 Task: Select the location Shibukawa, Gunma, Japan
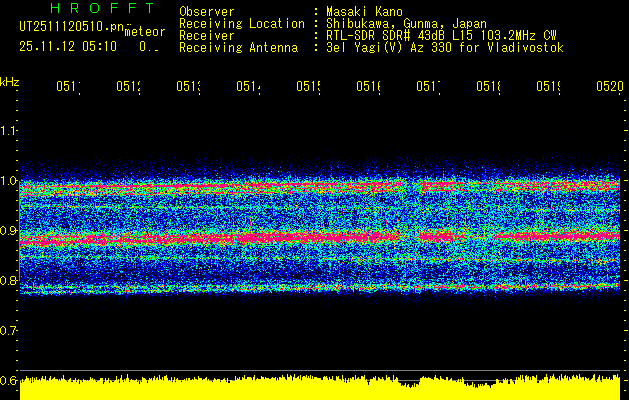point(406,24)
